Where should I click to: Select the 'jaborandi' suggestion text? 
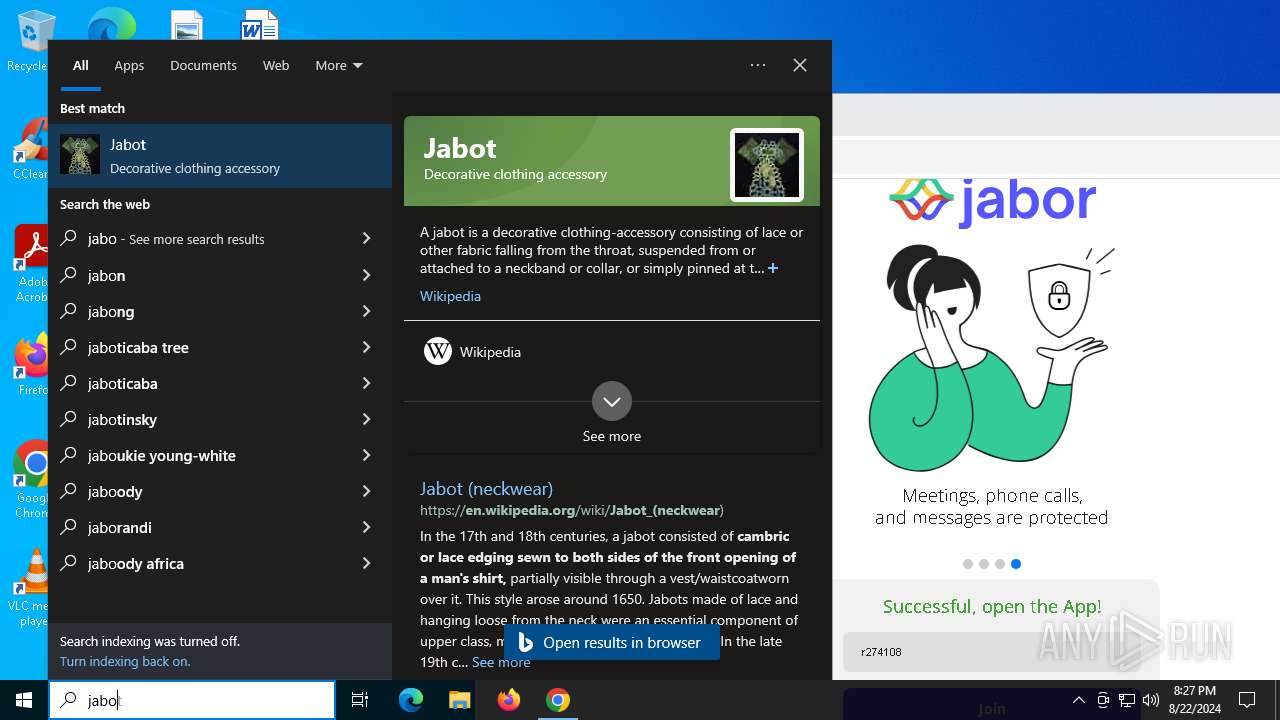[119, 527]
